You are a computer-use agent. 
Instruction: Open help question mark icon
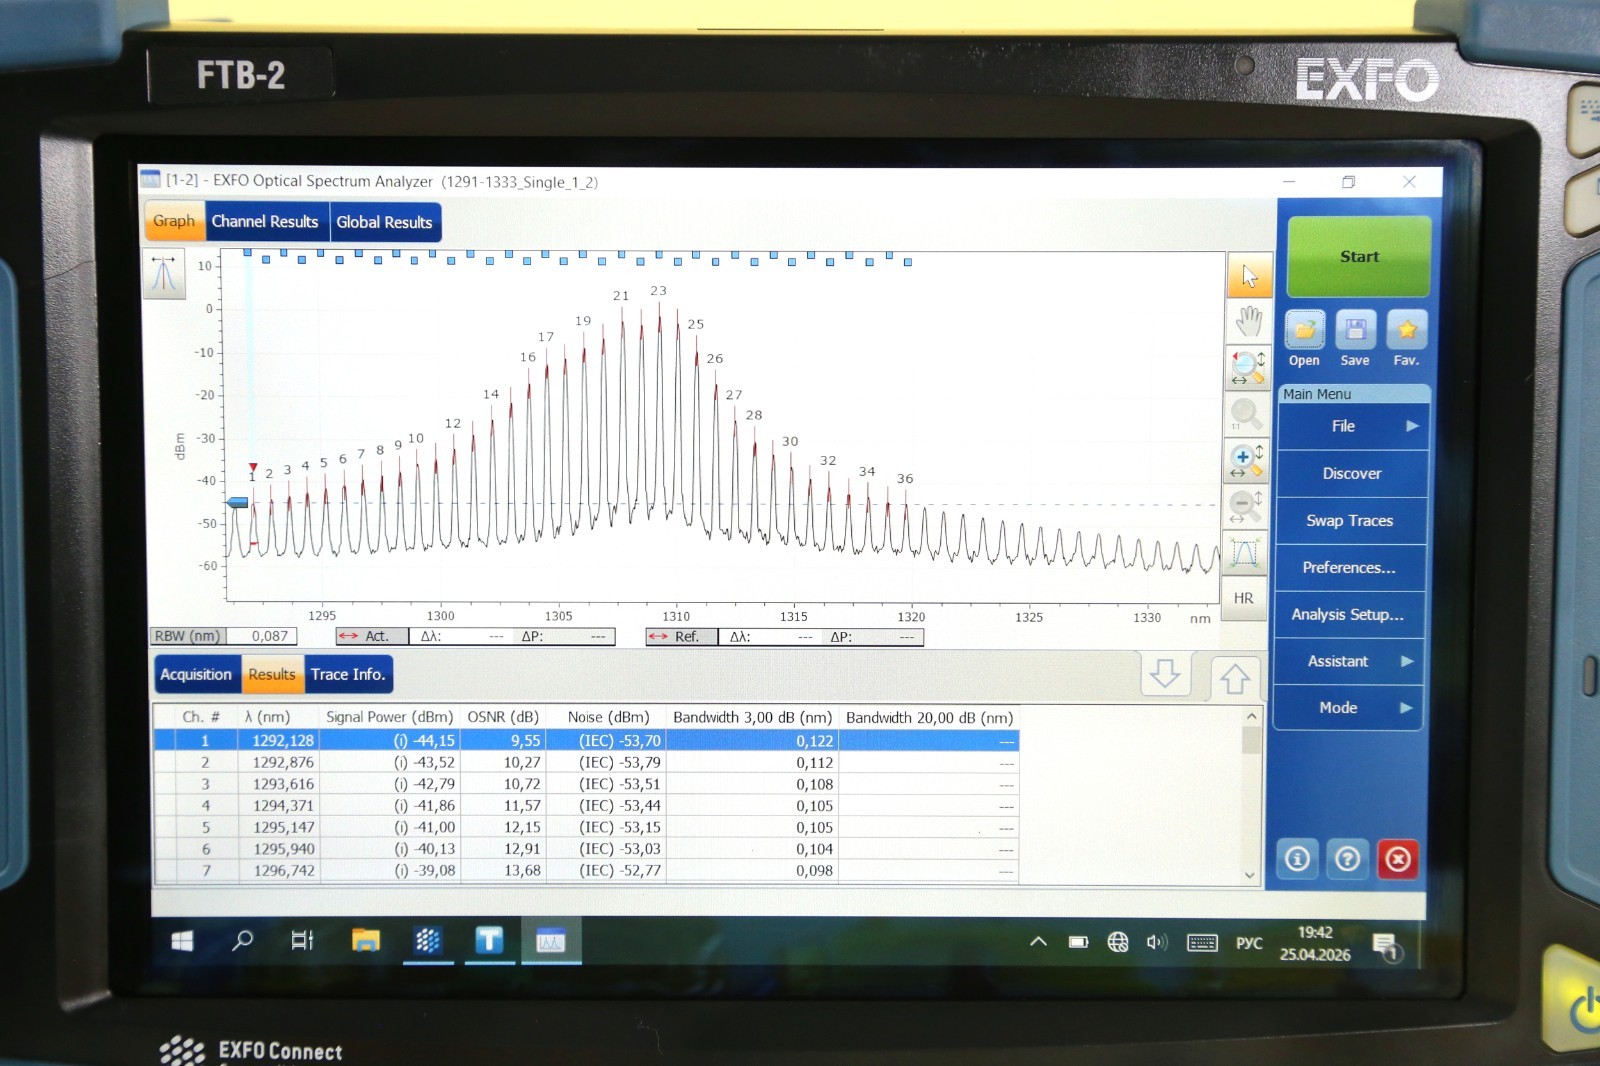(1347, 858)
